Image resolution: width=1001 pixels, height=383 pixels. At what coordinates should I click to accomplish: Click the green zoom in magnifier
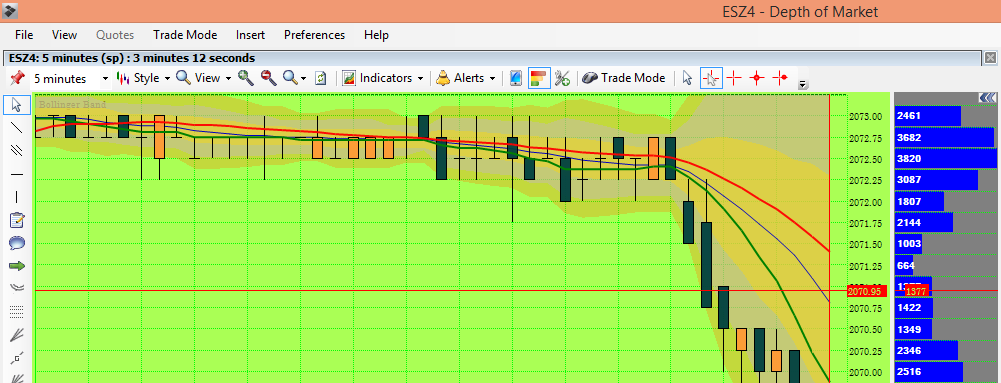click(x=246, y=78)
